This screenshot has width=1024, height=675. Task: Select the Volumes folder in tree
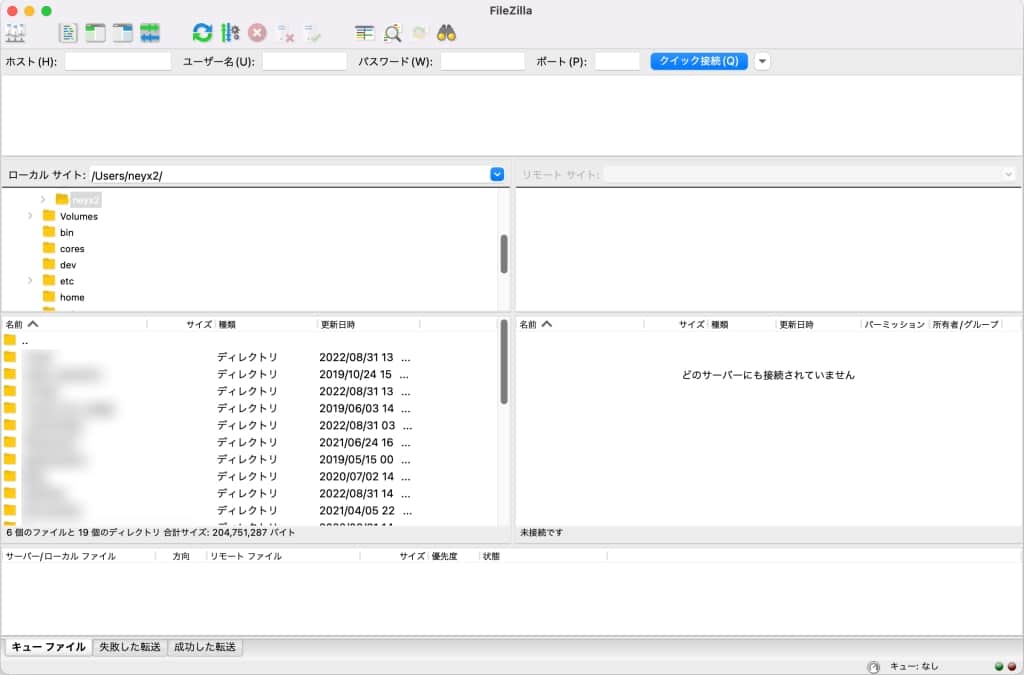pos(79,216)
